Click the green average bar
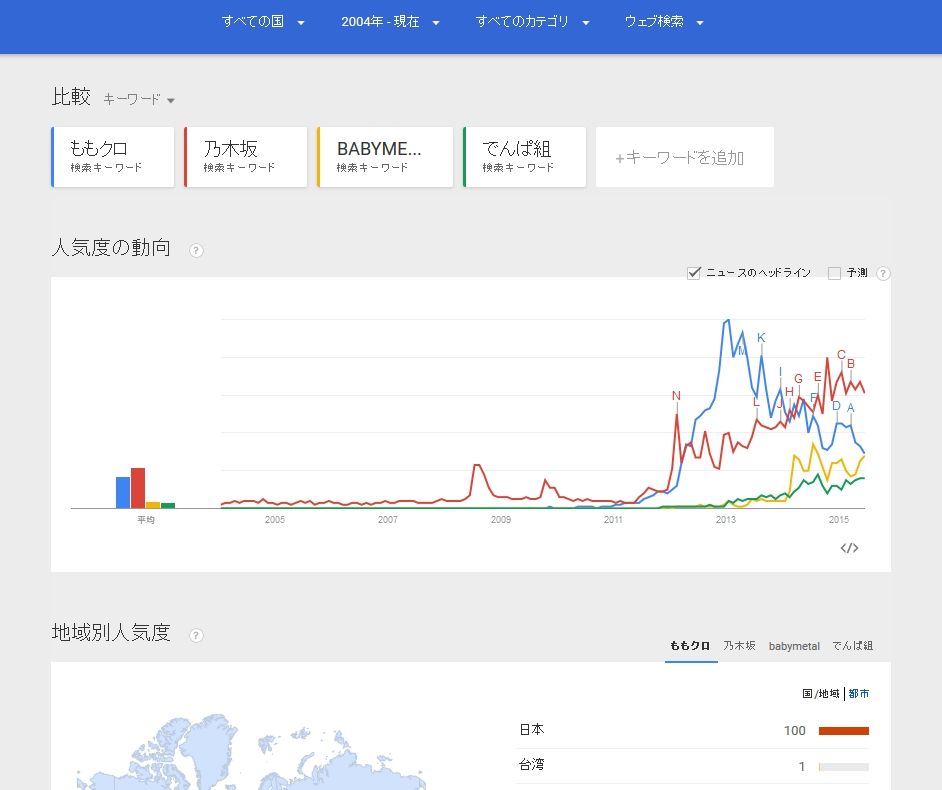 click(168, 506)
